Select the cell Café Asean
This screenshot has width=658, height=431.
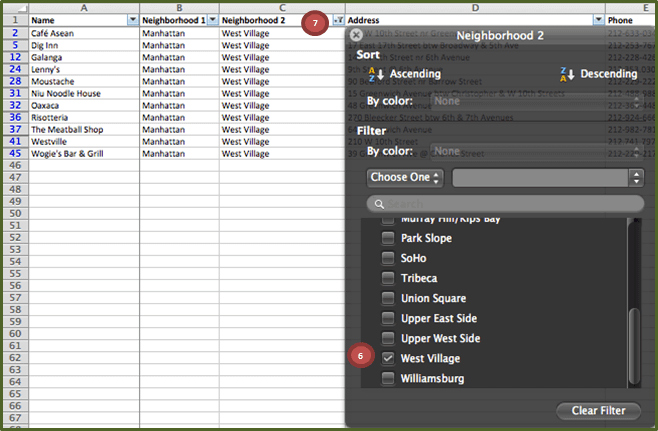point(84,33)
